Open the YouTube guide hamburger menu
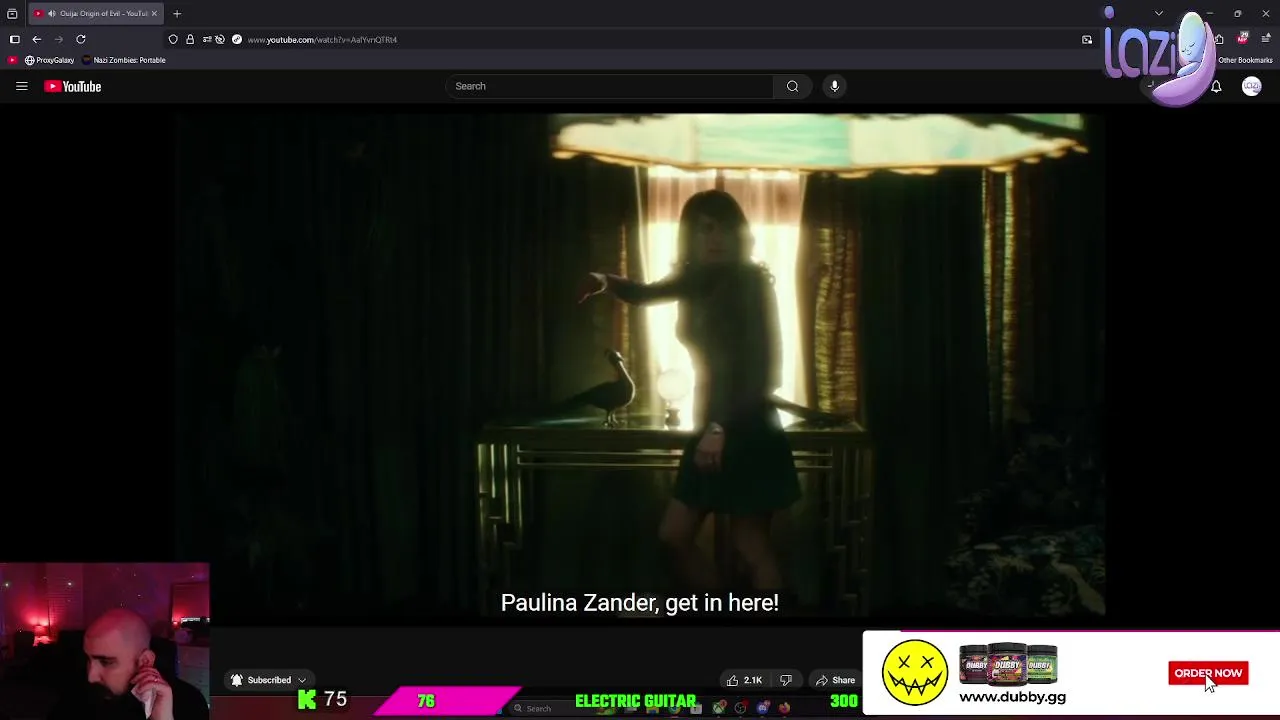The height and width of the screenshot is (720, 1280). (x=21, y=86)
